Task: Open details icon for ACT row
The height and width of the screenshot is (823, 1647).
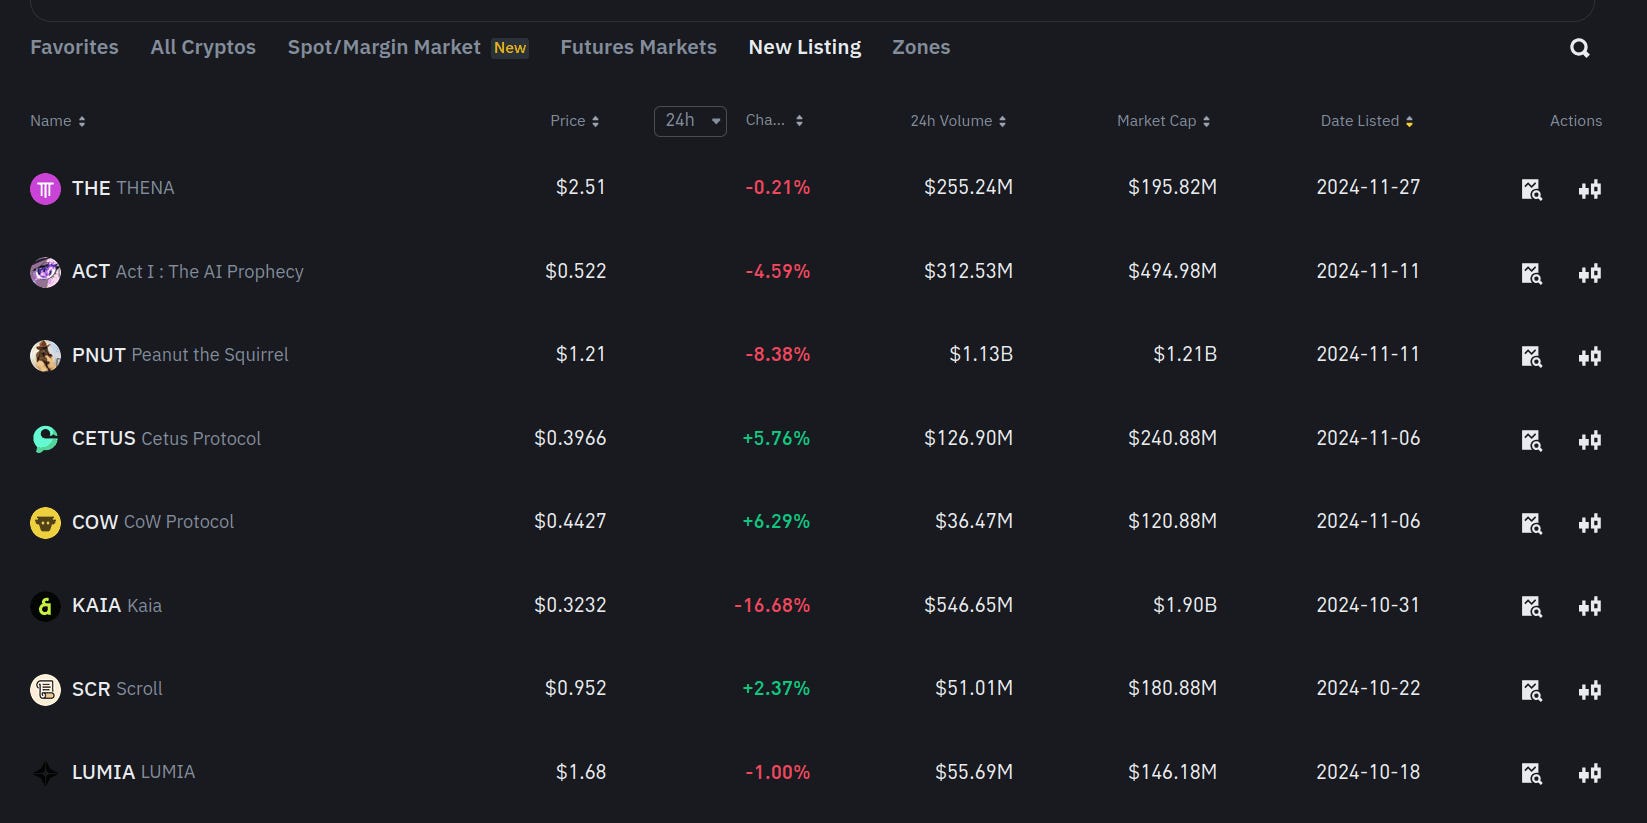Action: click(1531, 273)
